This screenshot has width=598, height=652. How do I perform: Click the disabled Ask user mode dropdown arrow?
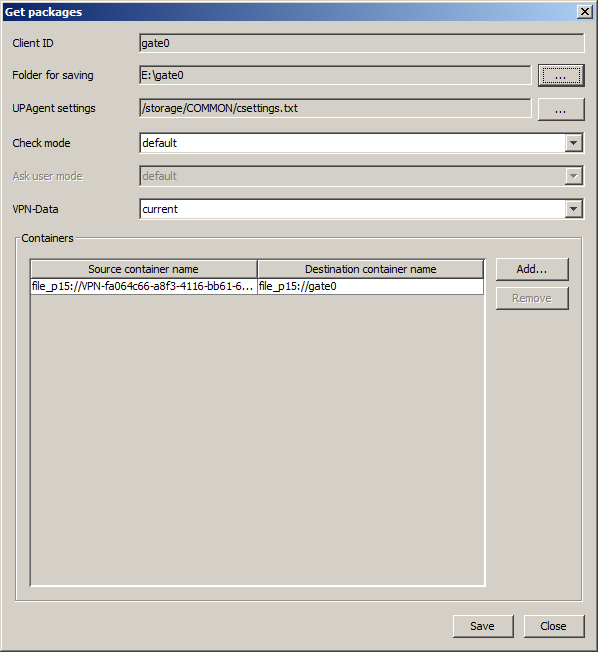pos(573,176)
